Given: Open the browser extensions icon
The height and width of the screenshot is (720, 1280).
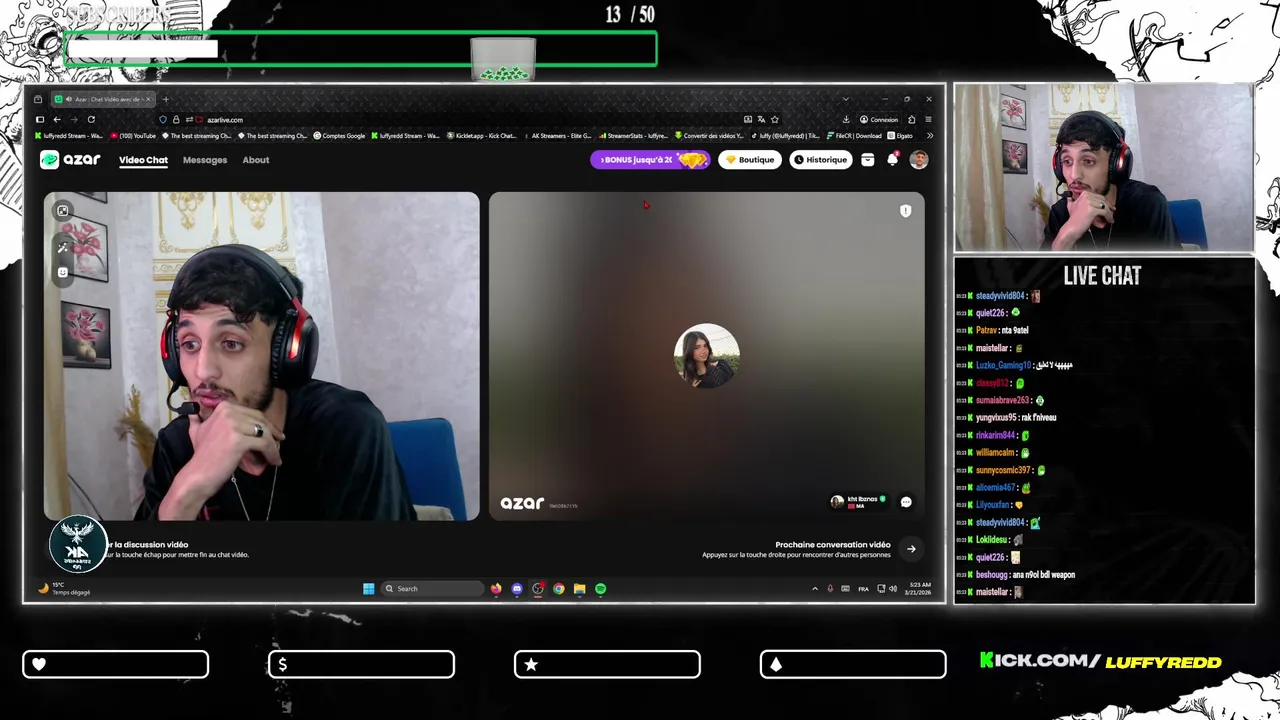Looking at the screenshot, I should click(911, 119).
